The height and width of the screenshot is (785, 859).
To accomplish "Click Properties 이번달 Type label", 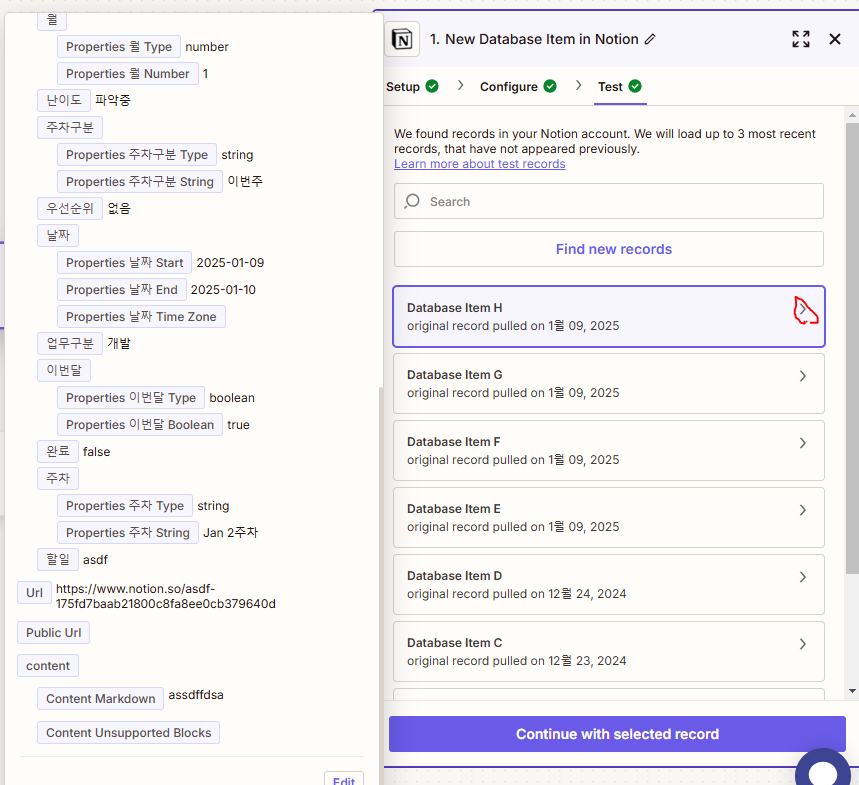I will pos(131,398).
